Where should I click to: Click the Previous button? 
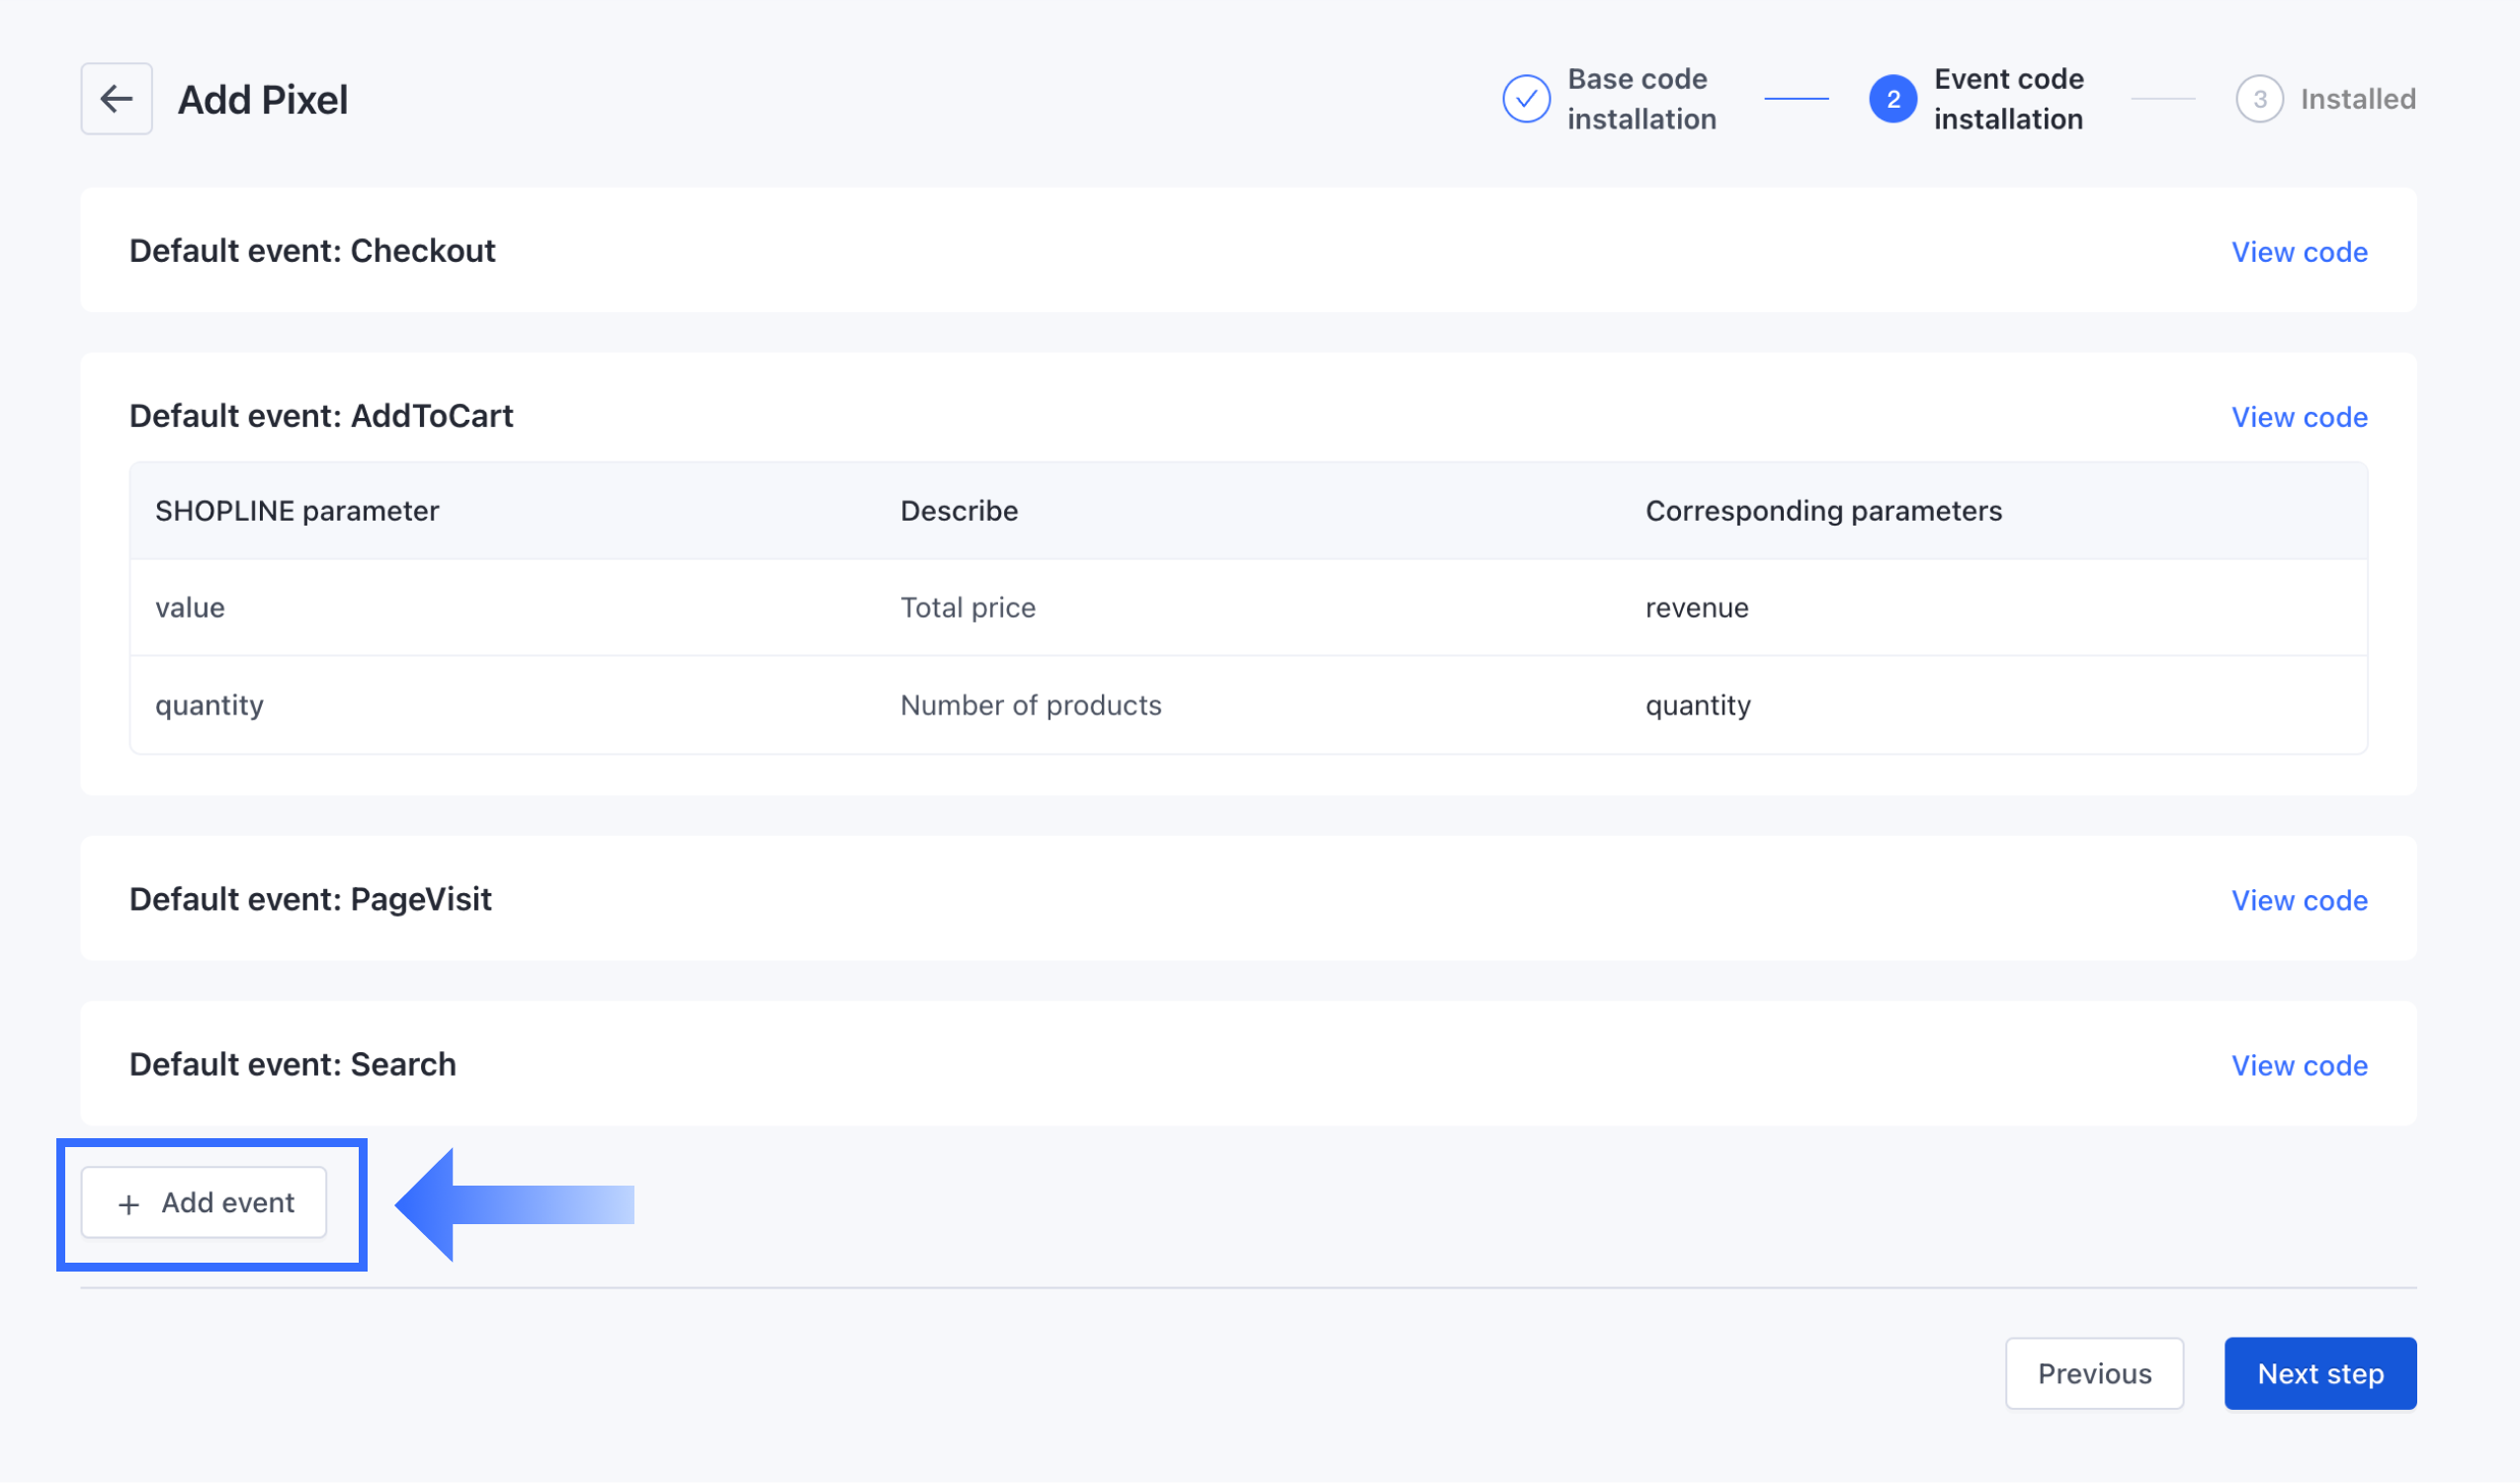click(2093, 1373)
